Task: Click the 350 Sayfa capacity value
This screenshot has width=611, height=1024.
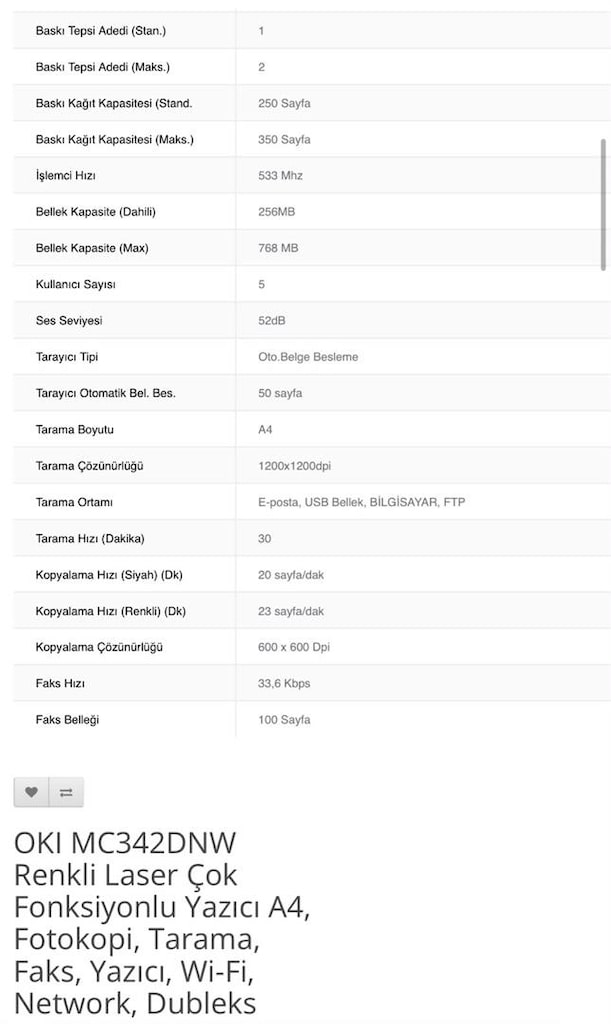Action: tap(284, 139)
